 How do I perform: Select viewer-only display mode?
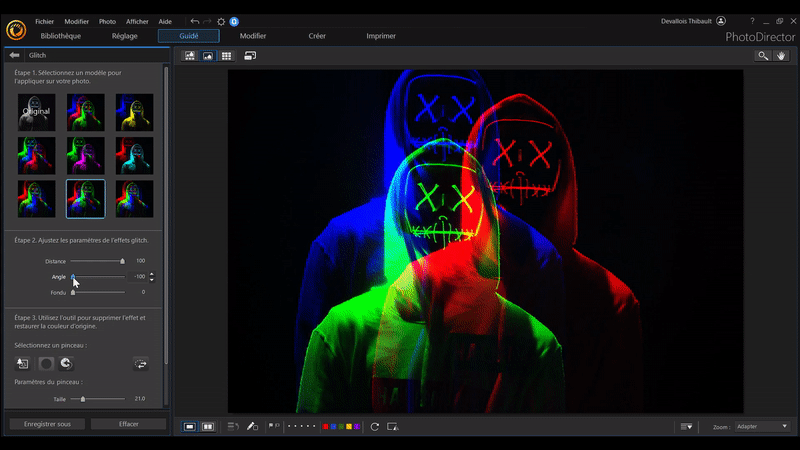pyautogui.click(x=208, y=56)
